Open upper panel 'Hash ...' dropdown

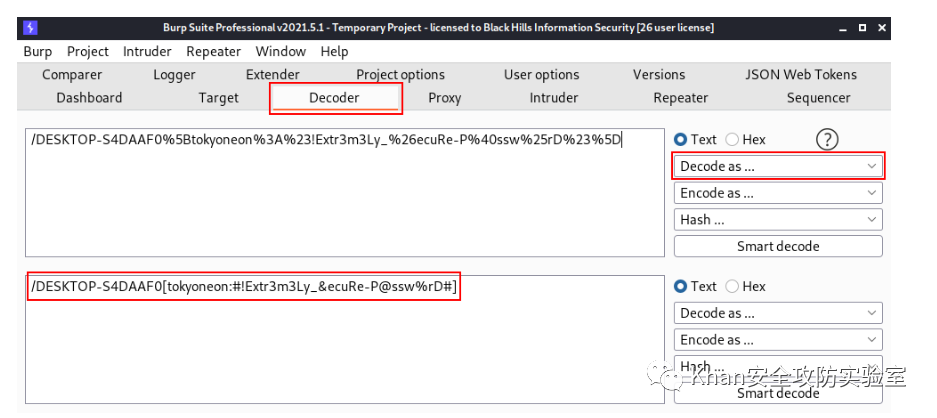778,219
